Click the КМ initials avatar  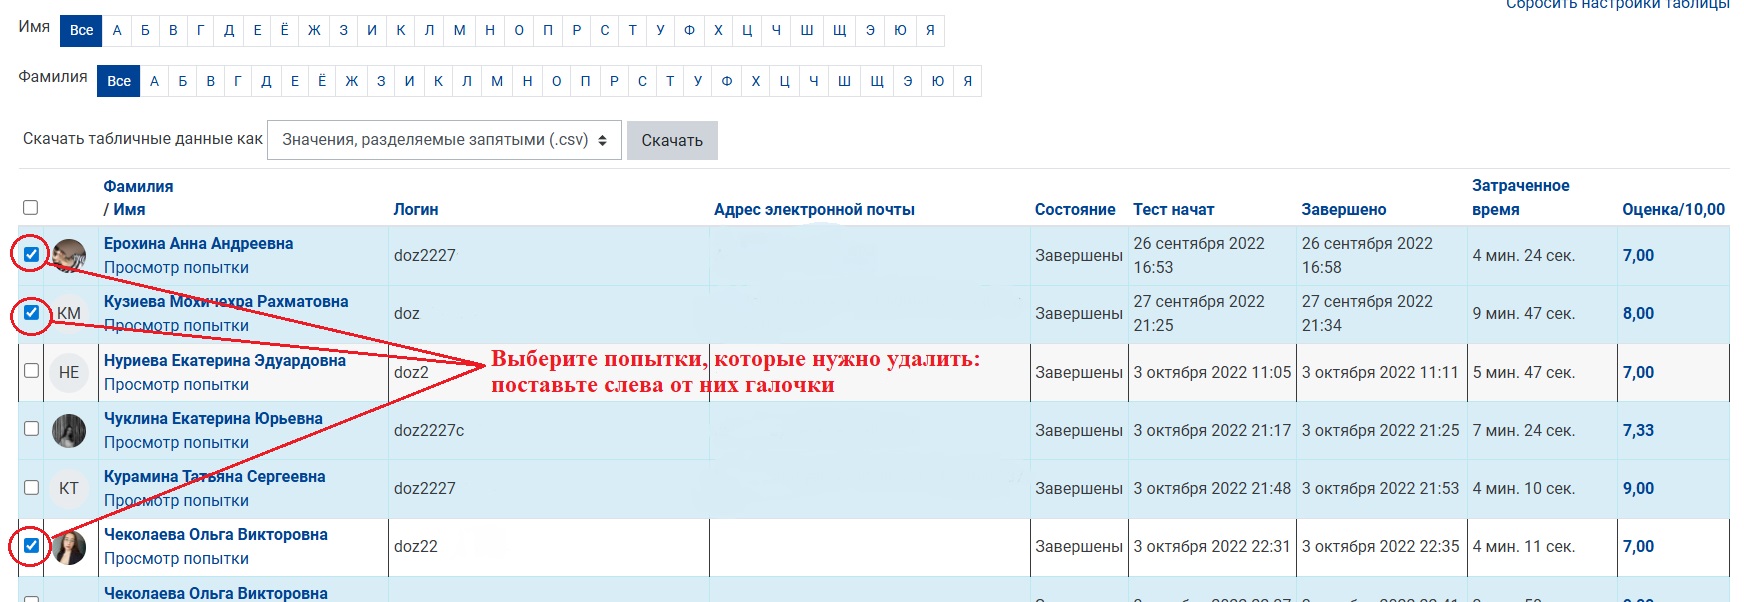pyautogui.click(x=69, y=314)
